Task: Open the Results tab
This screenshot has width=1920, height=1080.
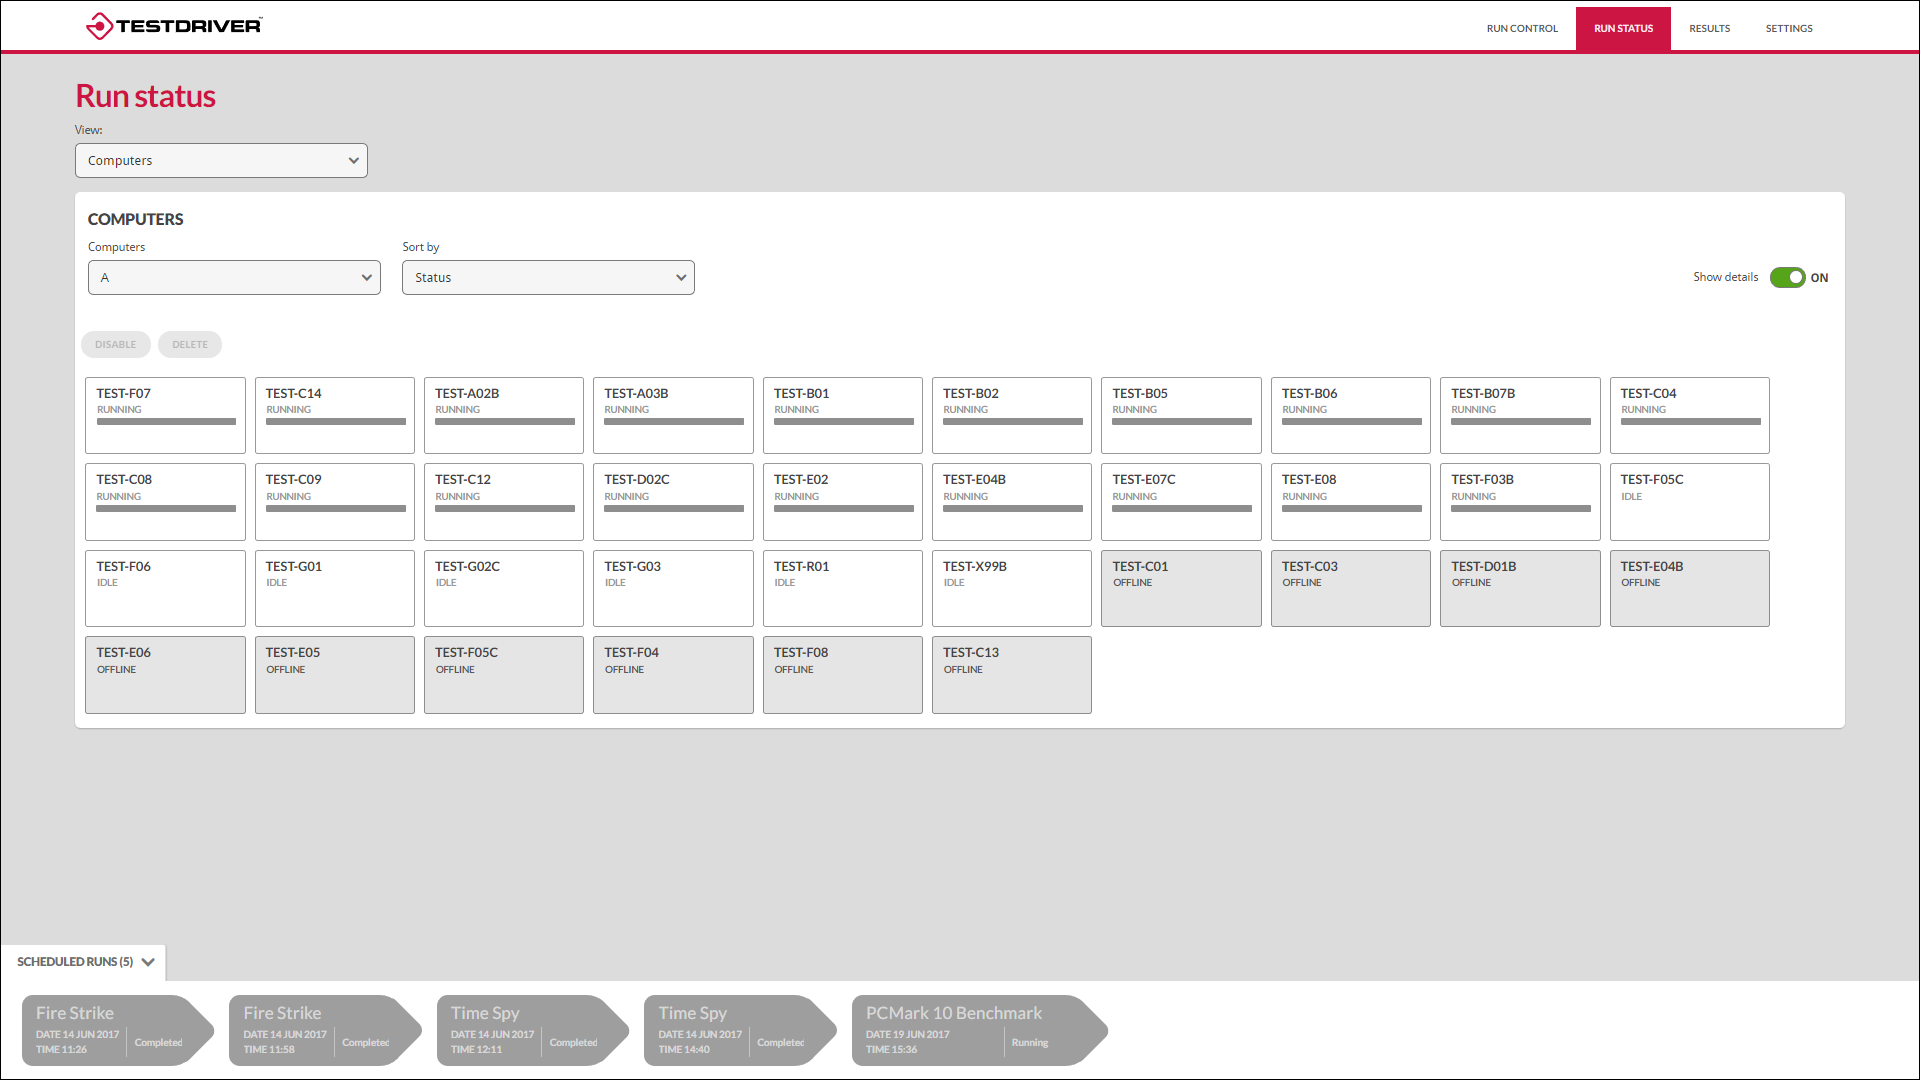Action: click(x=1709, y=29)
